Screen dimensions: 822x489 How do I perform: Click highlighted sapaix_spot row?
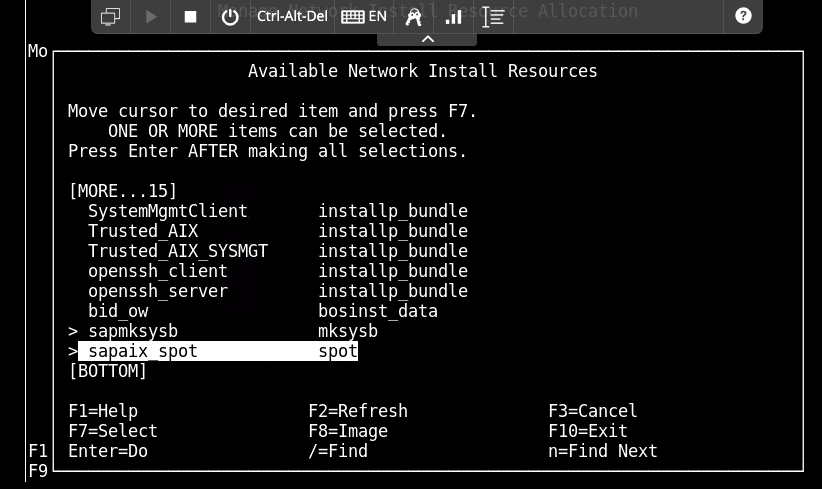point(218,351)
